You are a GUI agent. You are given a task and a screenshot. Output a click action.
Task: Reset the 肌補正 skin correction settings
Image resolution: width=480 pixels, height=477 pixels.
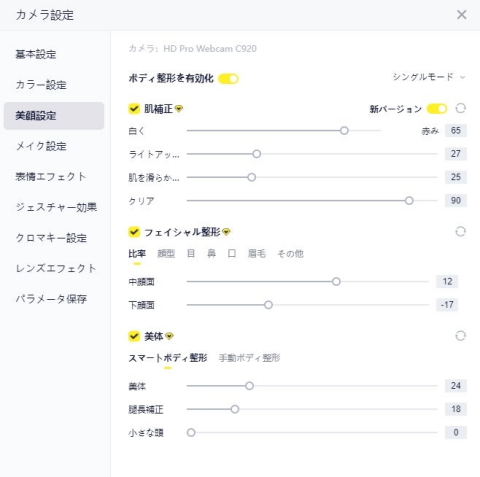pyautogui.click(x=460, y=108)
